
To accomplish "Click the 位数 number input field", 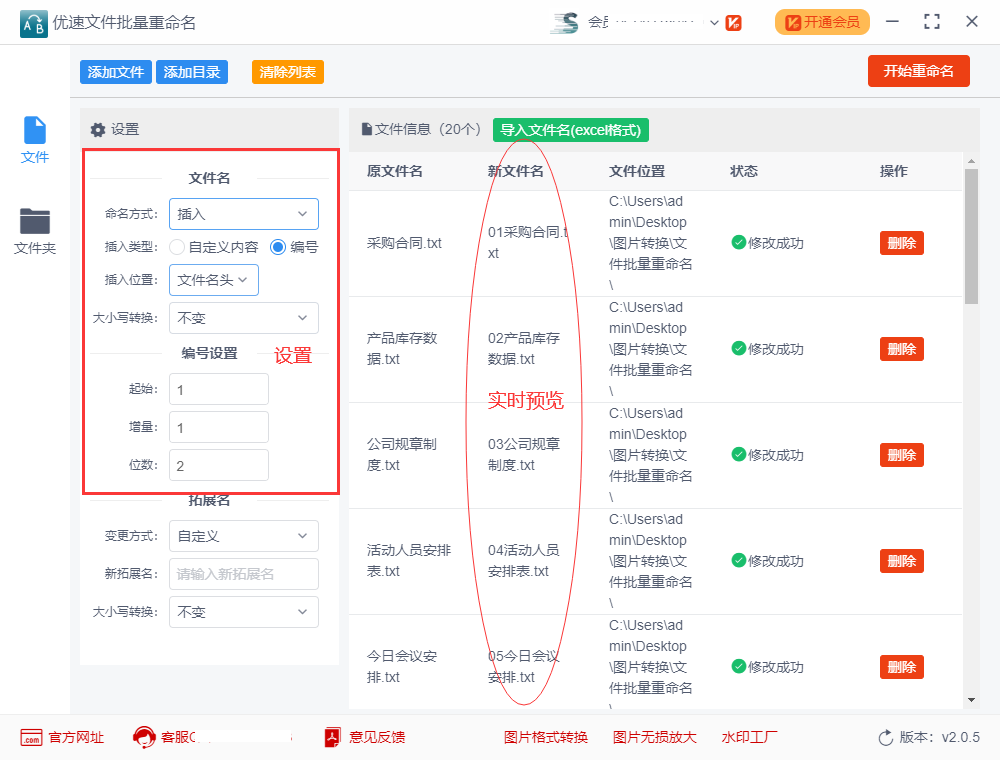I will (x=219, y=465).
